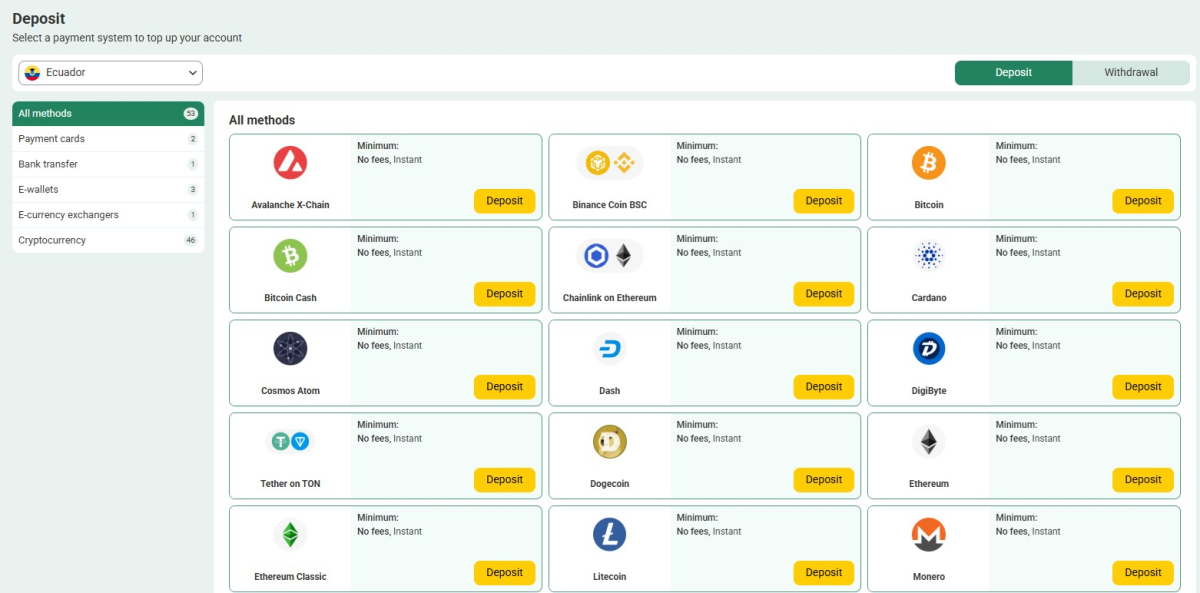
Task: Filter by E-wallets
Action: tap(108, 189)
